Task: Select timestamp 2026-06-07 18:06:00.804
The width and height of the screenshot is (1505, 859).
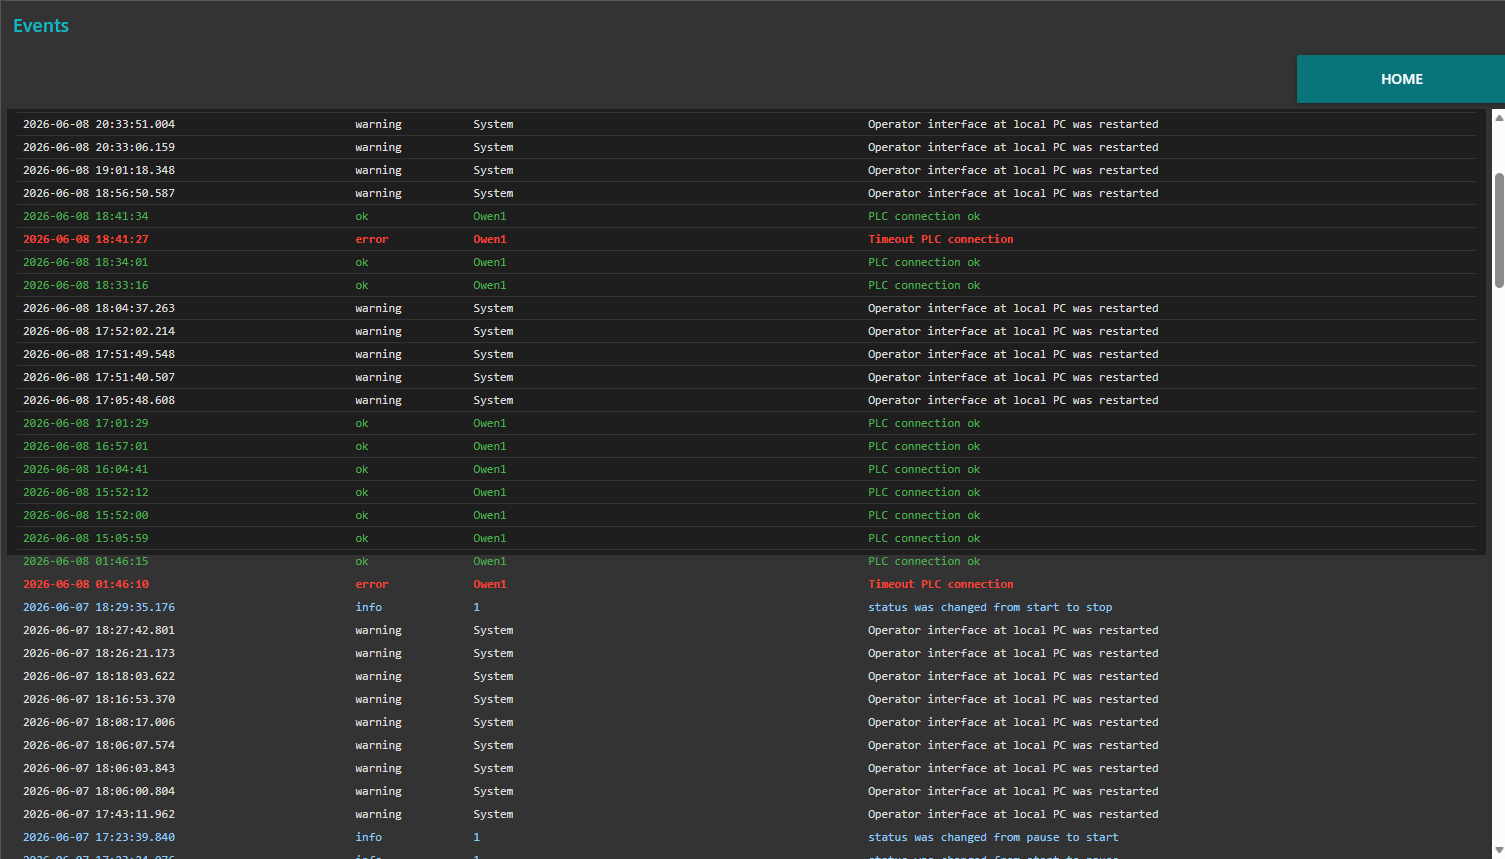Action: click(x=99, y=791)
